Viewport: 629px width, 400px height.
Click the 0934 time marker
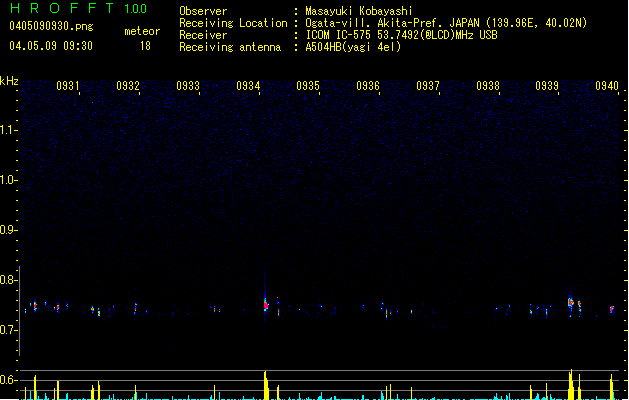tap(248, 85)
